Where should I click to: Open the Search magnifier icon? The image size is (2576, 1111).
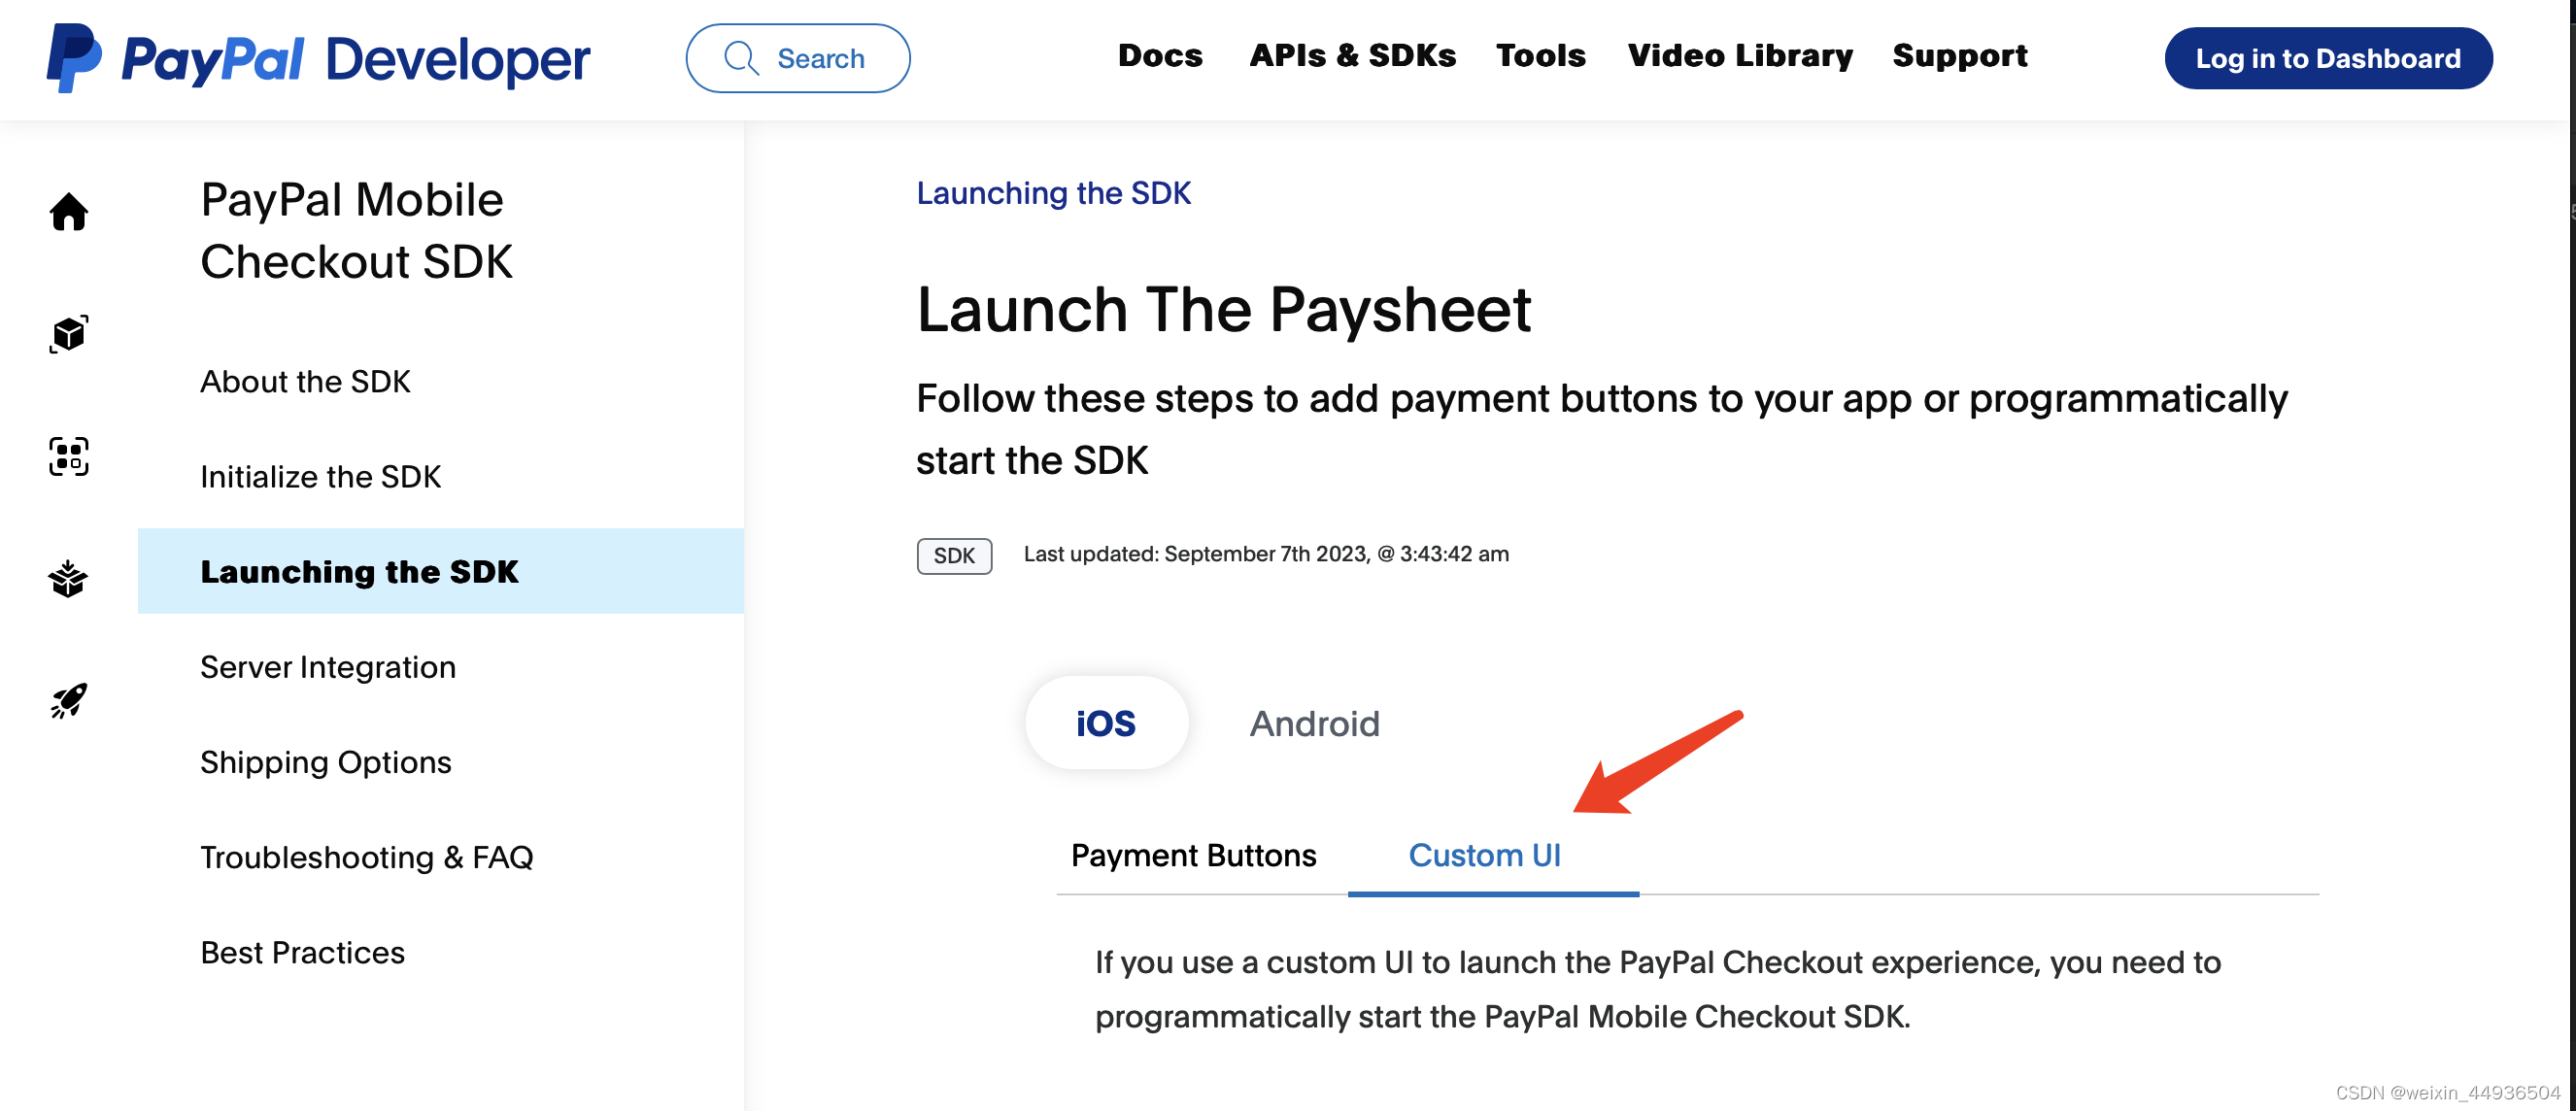(740, 58)
